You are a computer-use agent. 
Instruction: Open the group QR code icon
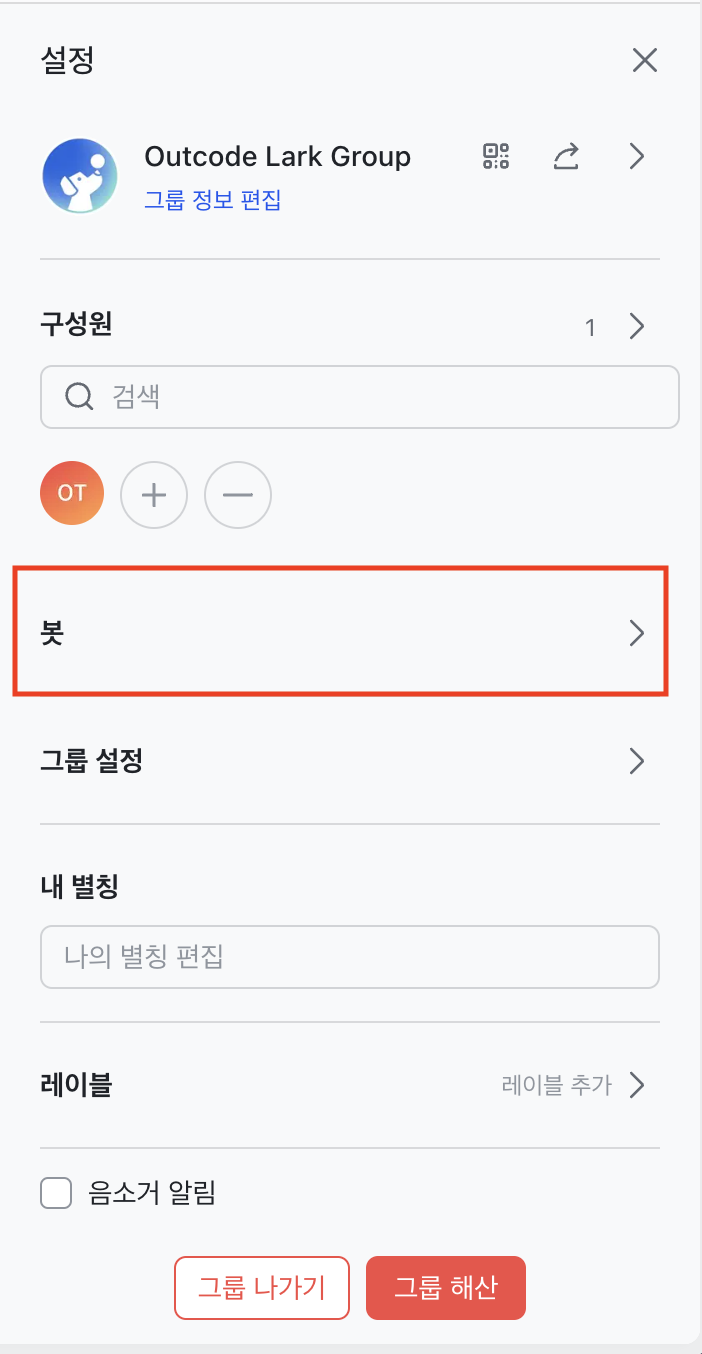(x=496, y=156)
